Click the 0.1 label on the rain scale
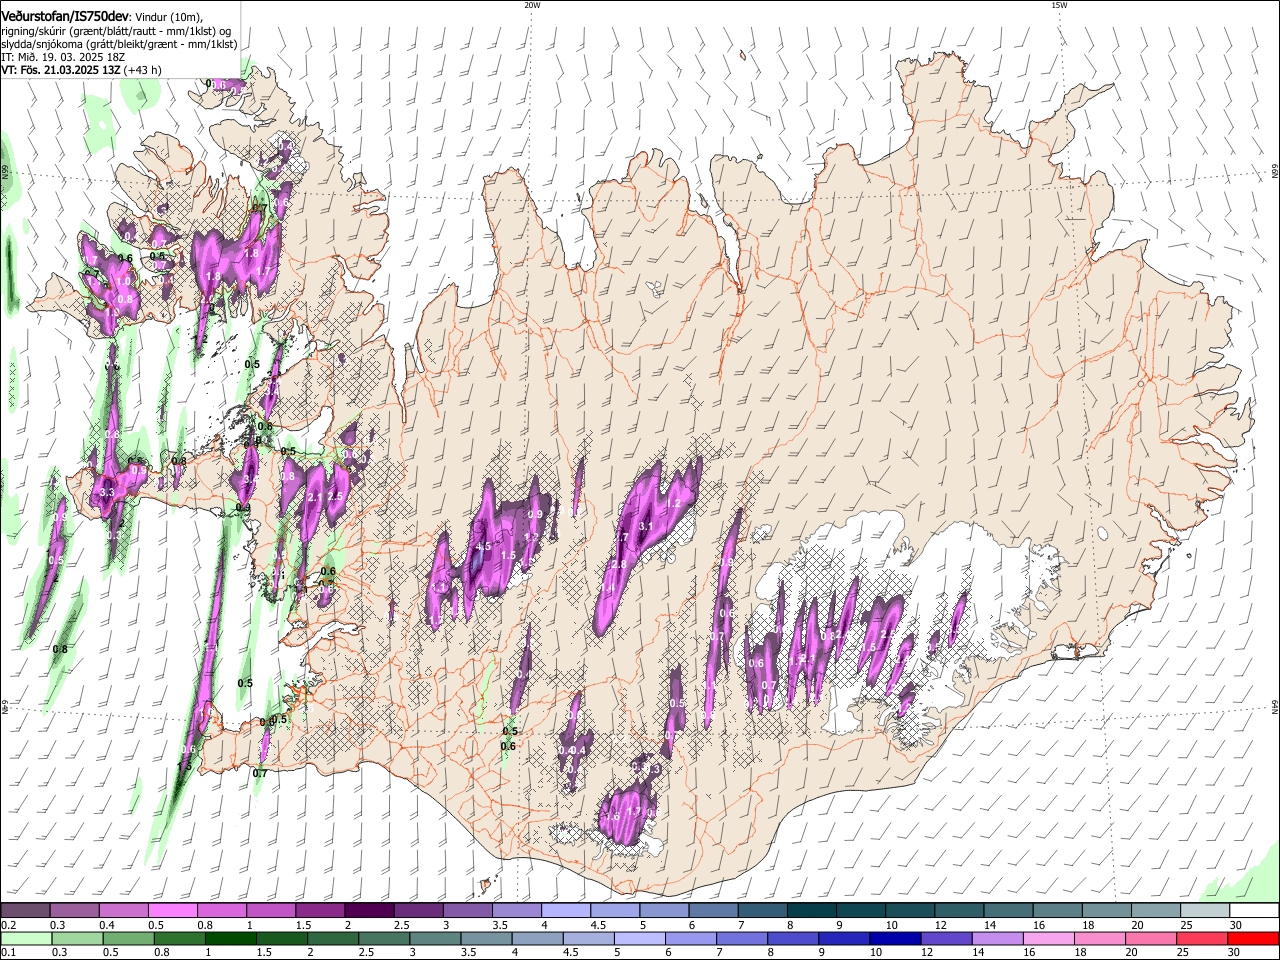 point(8,953)
